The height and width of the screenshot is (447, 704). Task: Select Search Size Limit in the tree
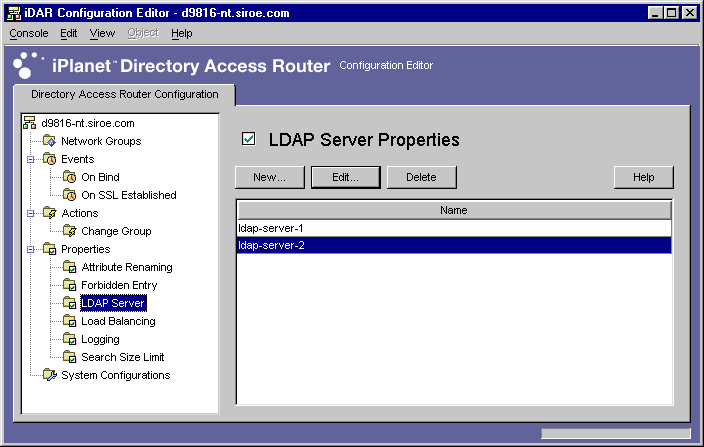(123, 357)
